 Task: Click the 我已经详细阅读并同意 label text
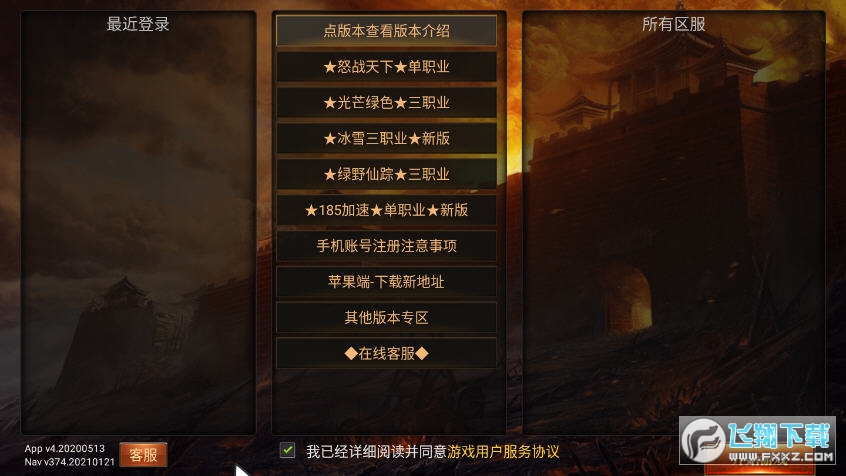tap(376, 452)
